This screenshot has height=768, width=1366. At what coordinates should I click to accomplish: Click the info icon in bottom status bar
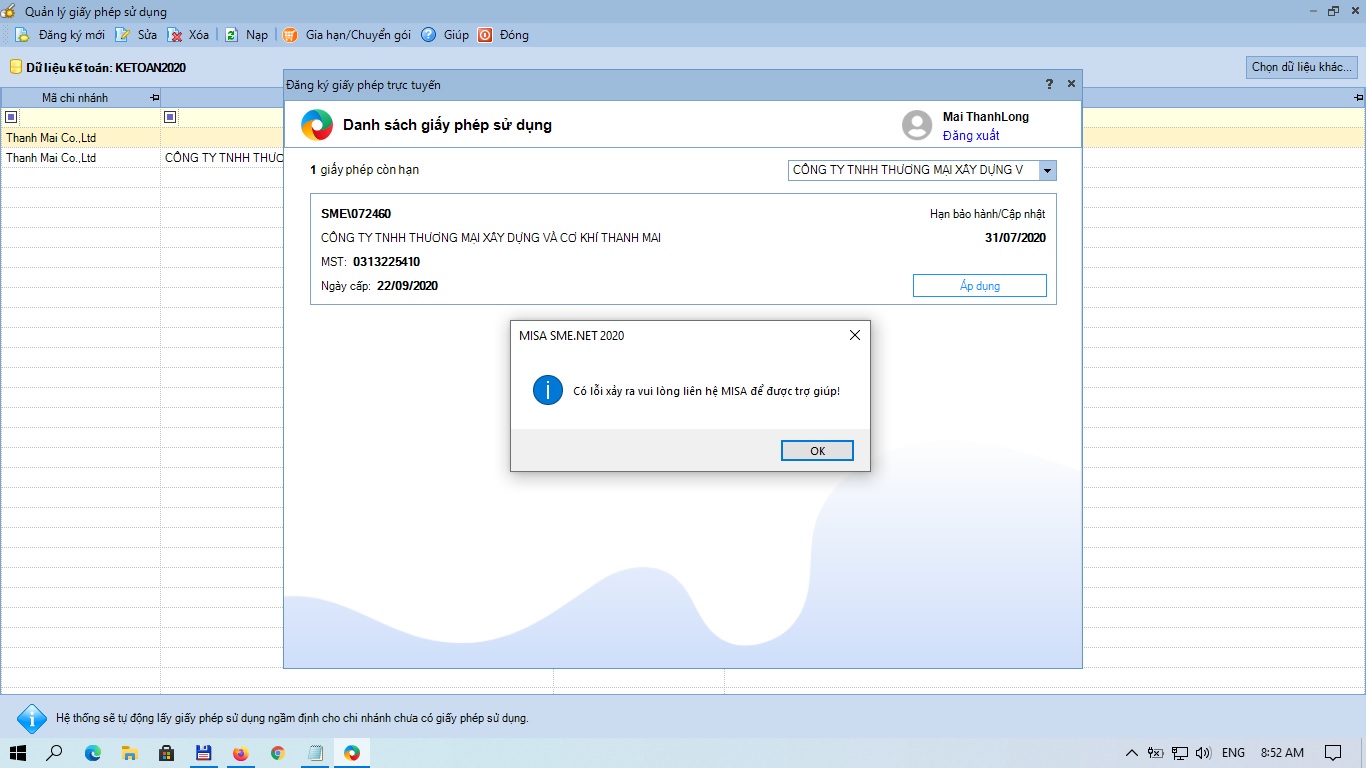(32, 718)
